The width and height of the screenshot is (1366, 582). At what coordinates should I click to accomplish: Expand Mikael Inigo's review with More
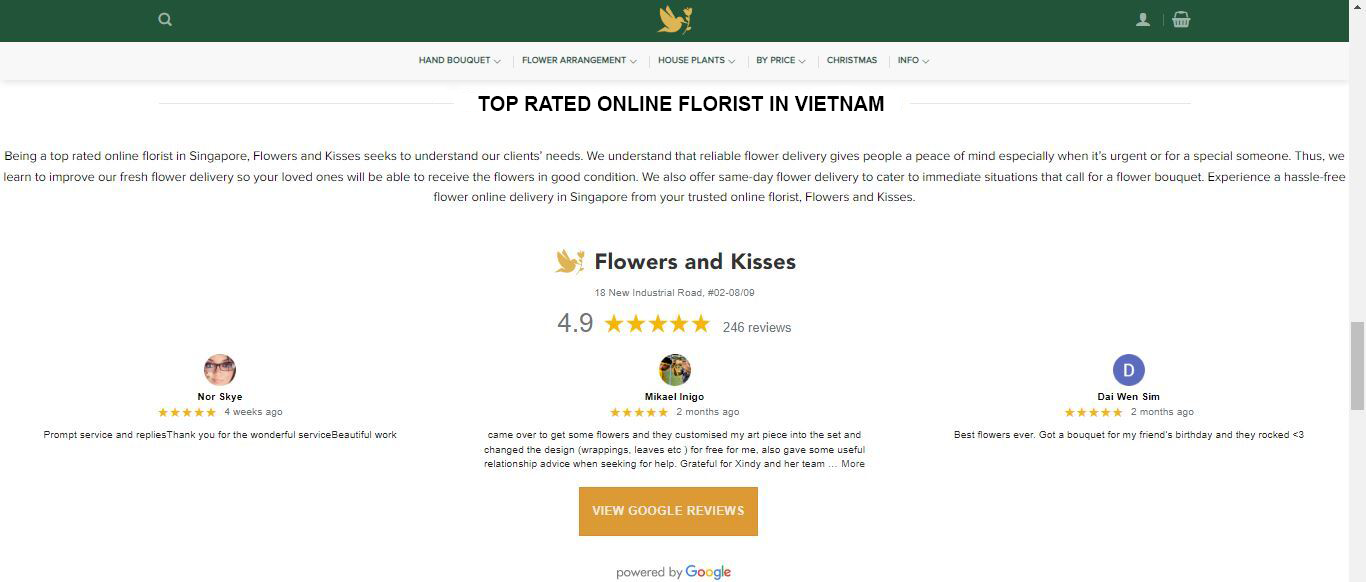click(x=853, y=464)
